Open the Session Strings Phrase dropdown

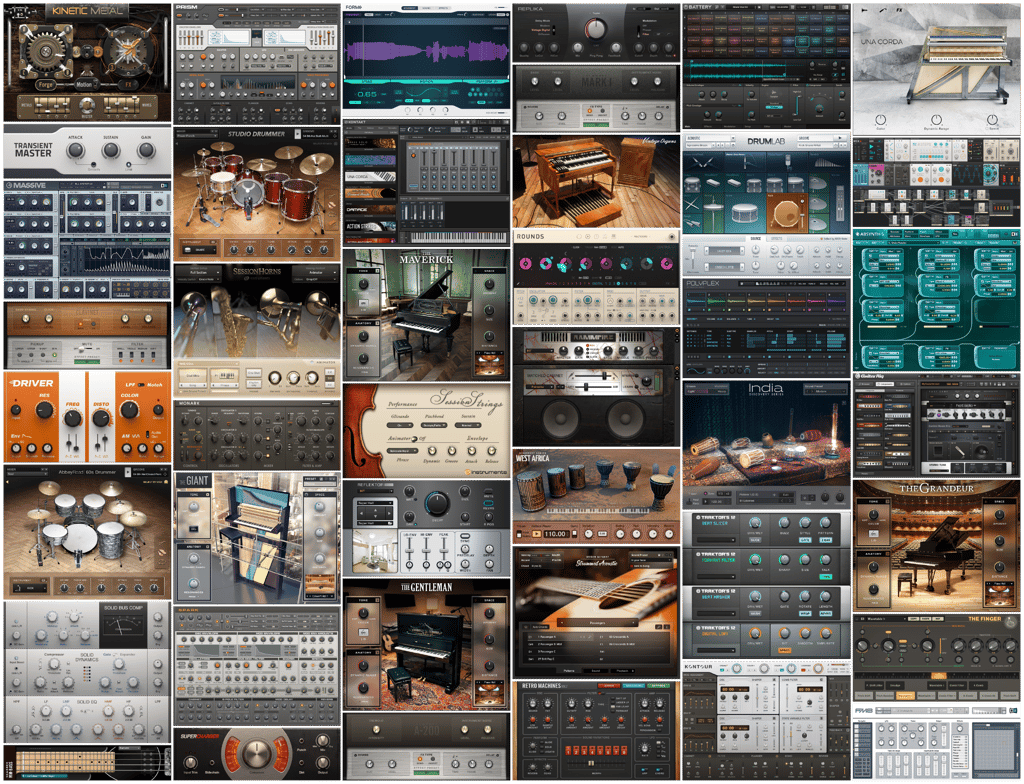click(403, 451)
